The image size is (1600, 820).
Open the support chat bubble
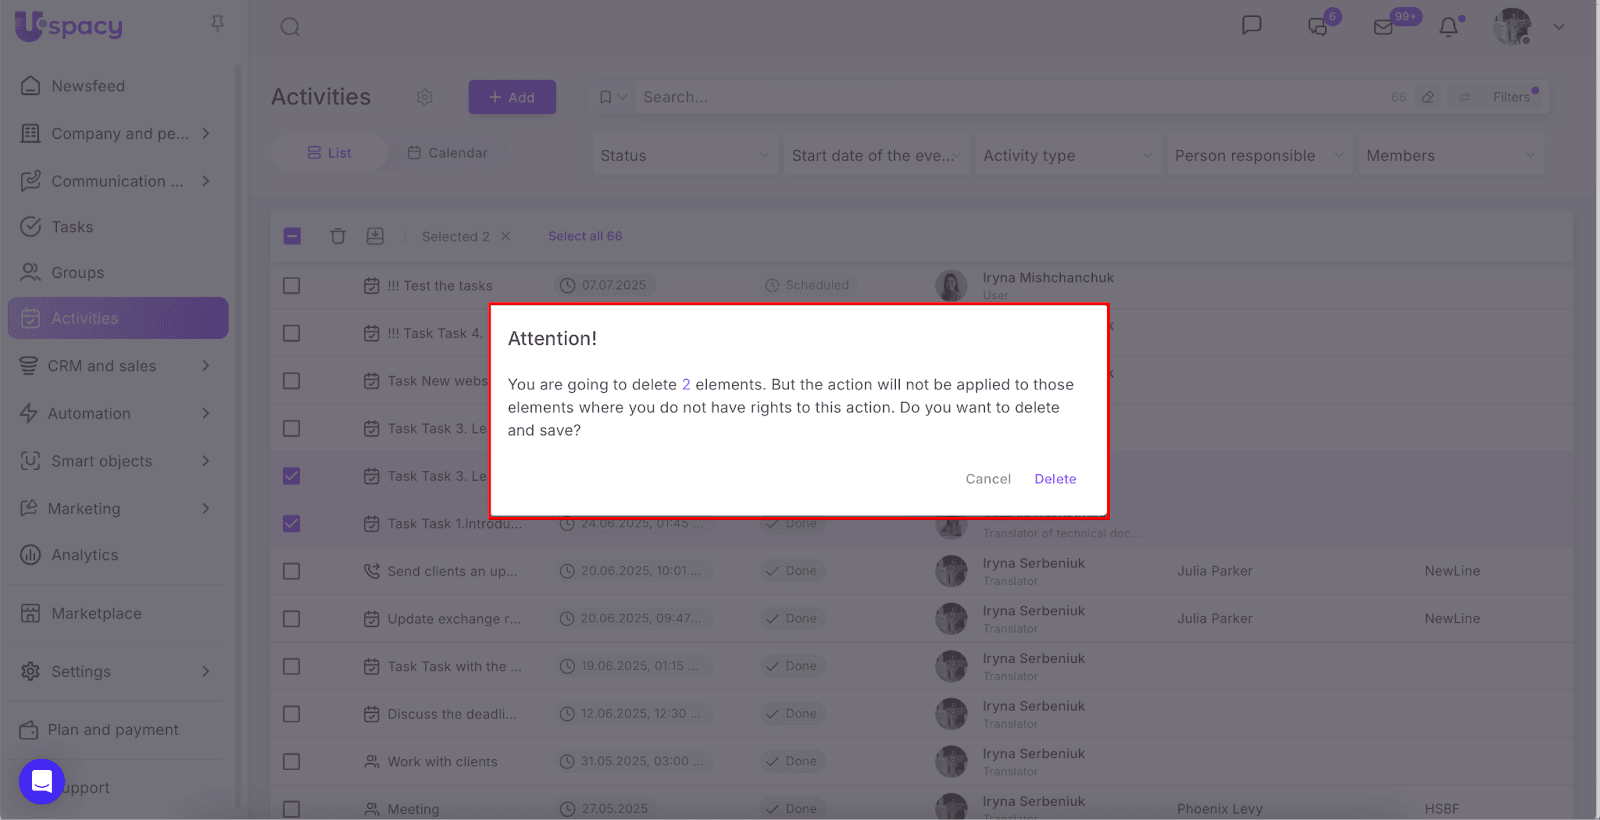[x=42, y=782]
